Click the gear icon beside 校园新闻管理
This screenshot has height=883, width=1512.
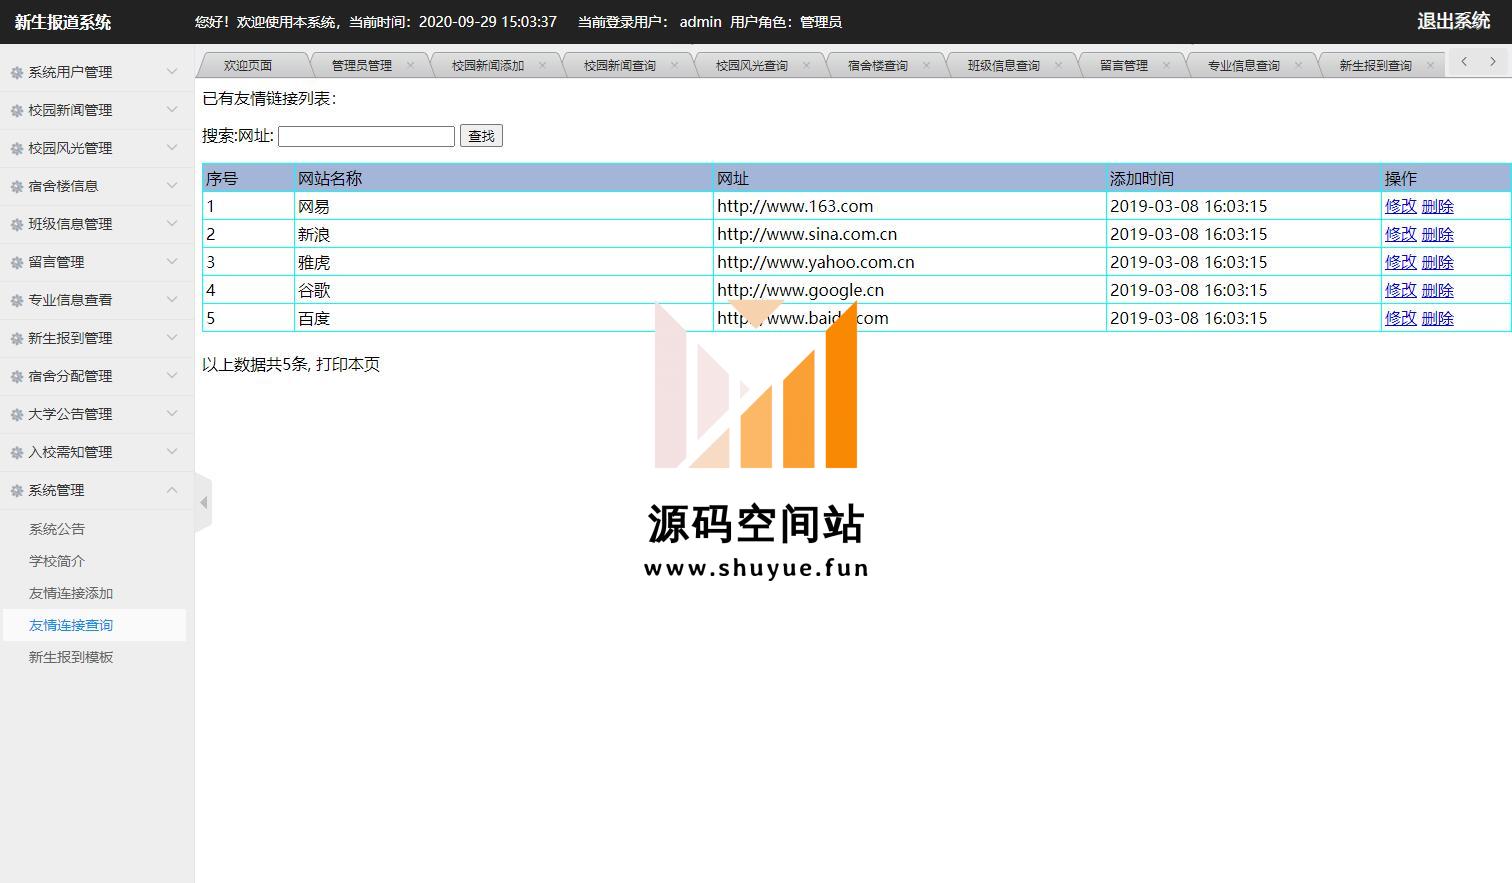click(17, 110)
